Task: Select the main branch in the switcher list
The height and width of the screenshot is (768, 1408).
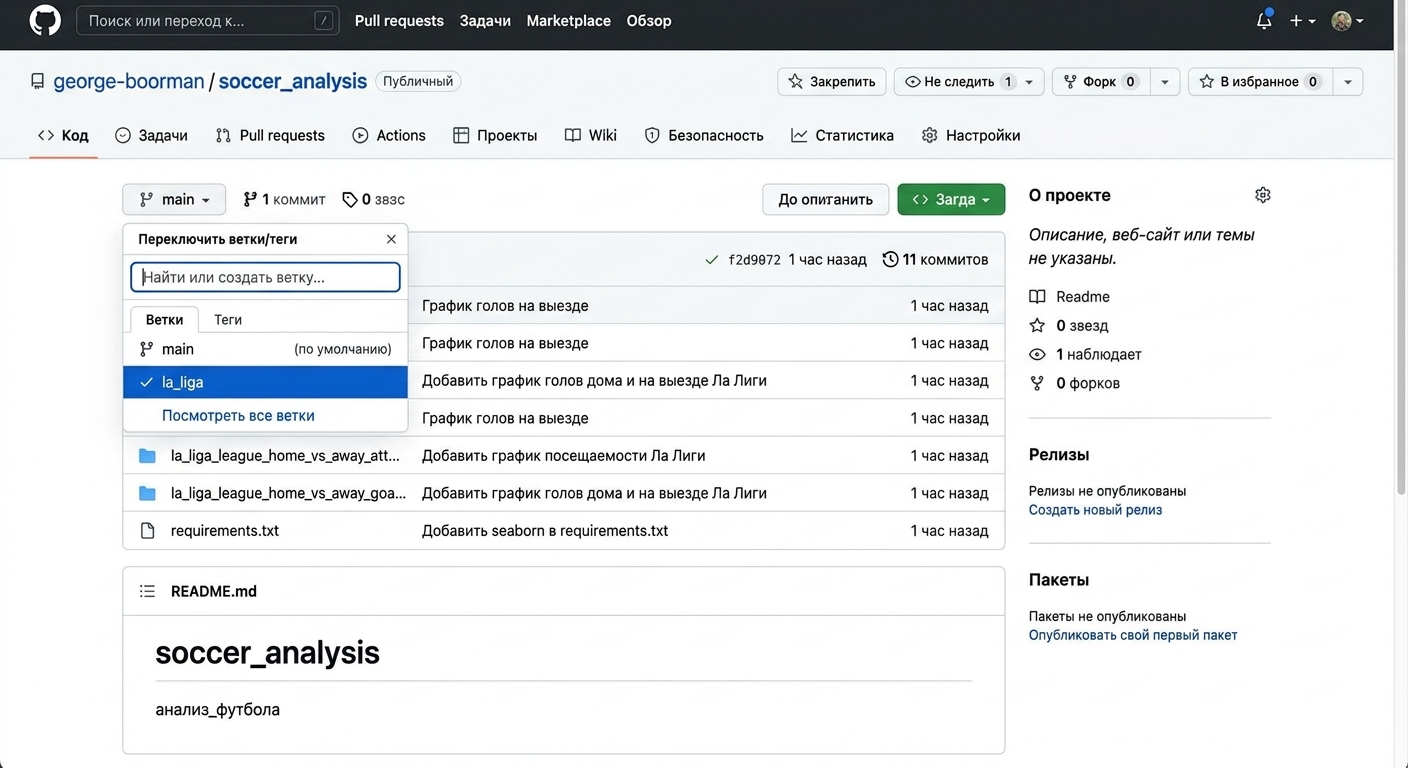Action: click(265, 349)
